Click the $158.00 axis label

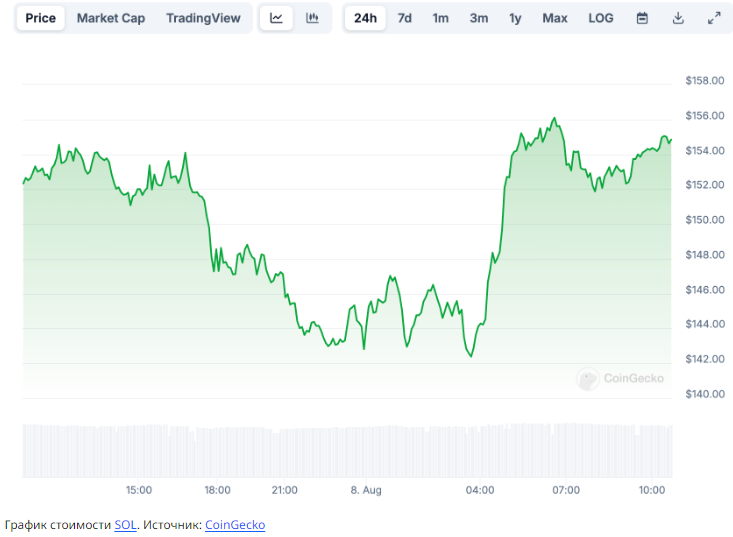coord(704,81)
